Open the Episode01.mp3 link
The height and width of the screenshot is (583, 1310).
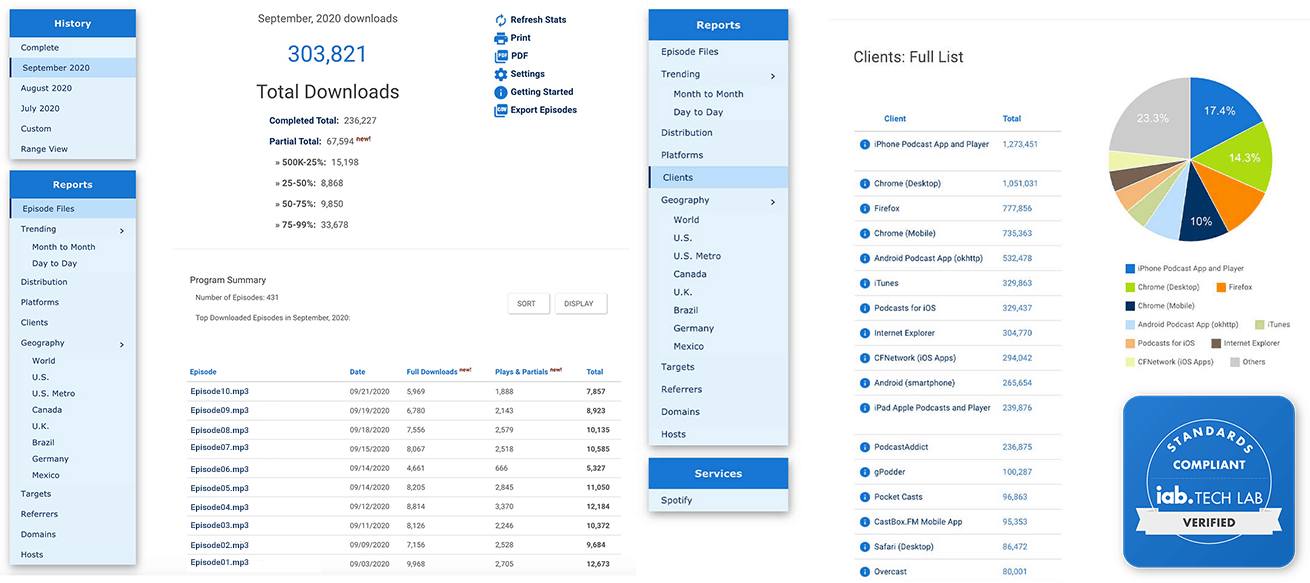click(219, 563)
